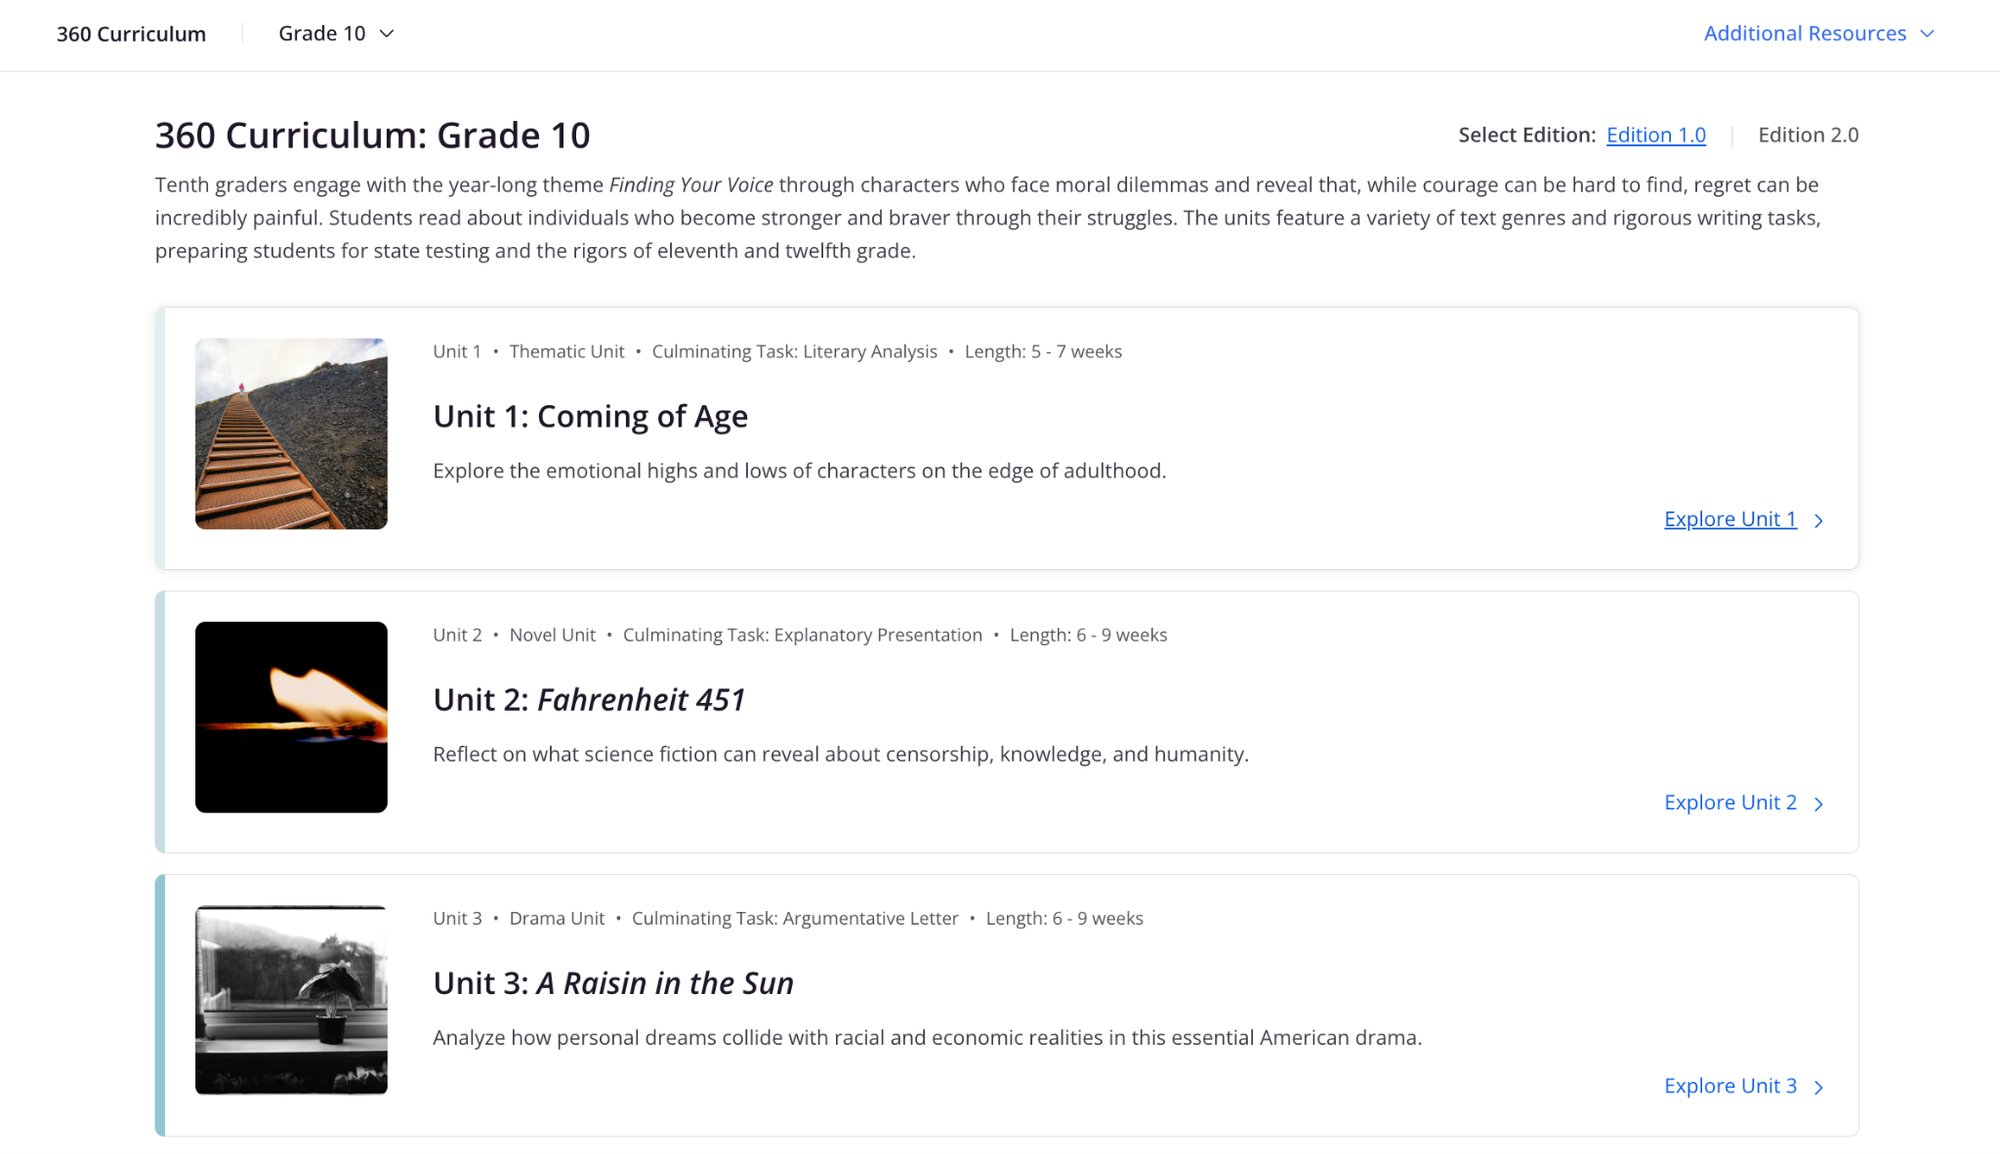This screenshot has width=2000, height=1154.
Task: Click the Additional Resources chevron arrow
Action: point(1928,33)
